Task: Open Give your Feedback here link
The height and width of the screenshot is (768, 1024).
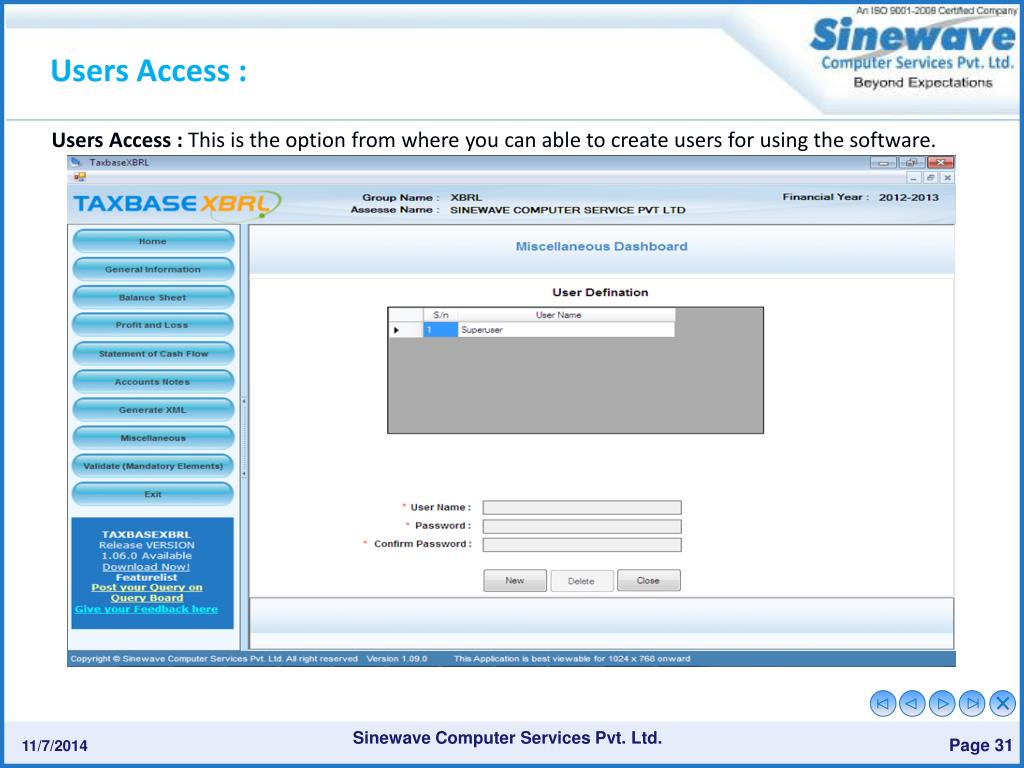Action: [146, 609]
